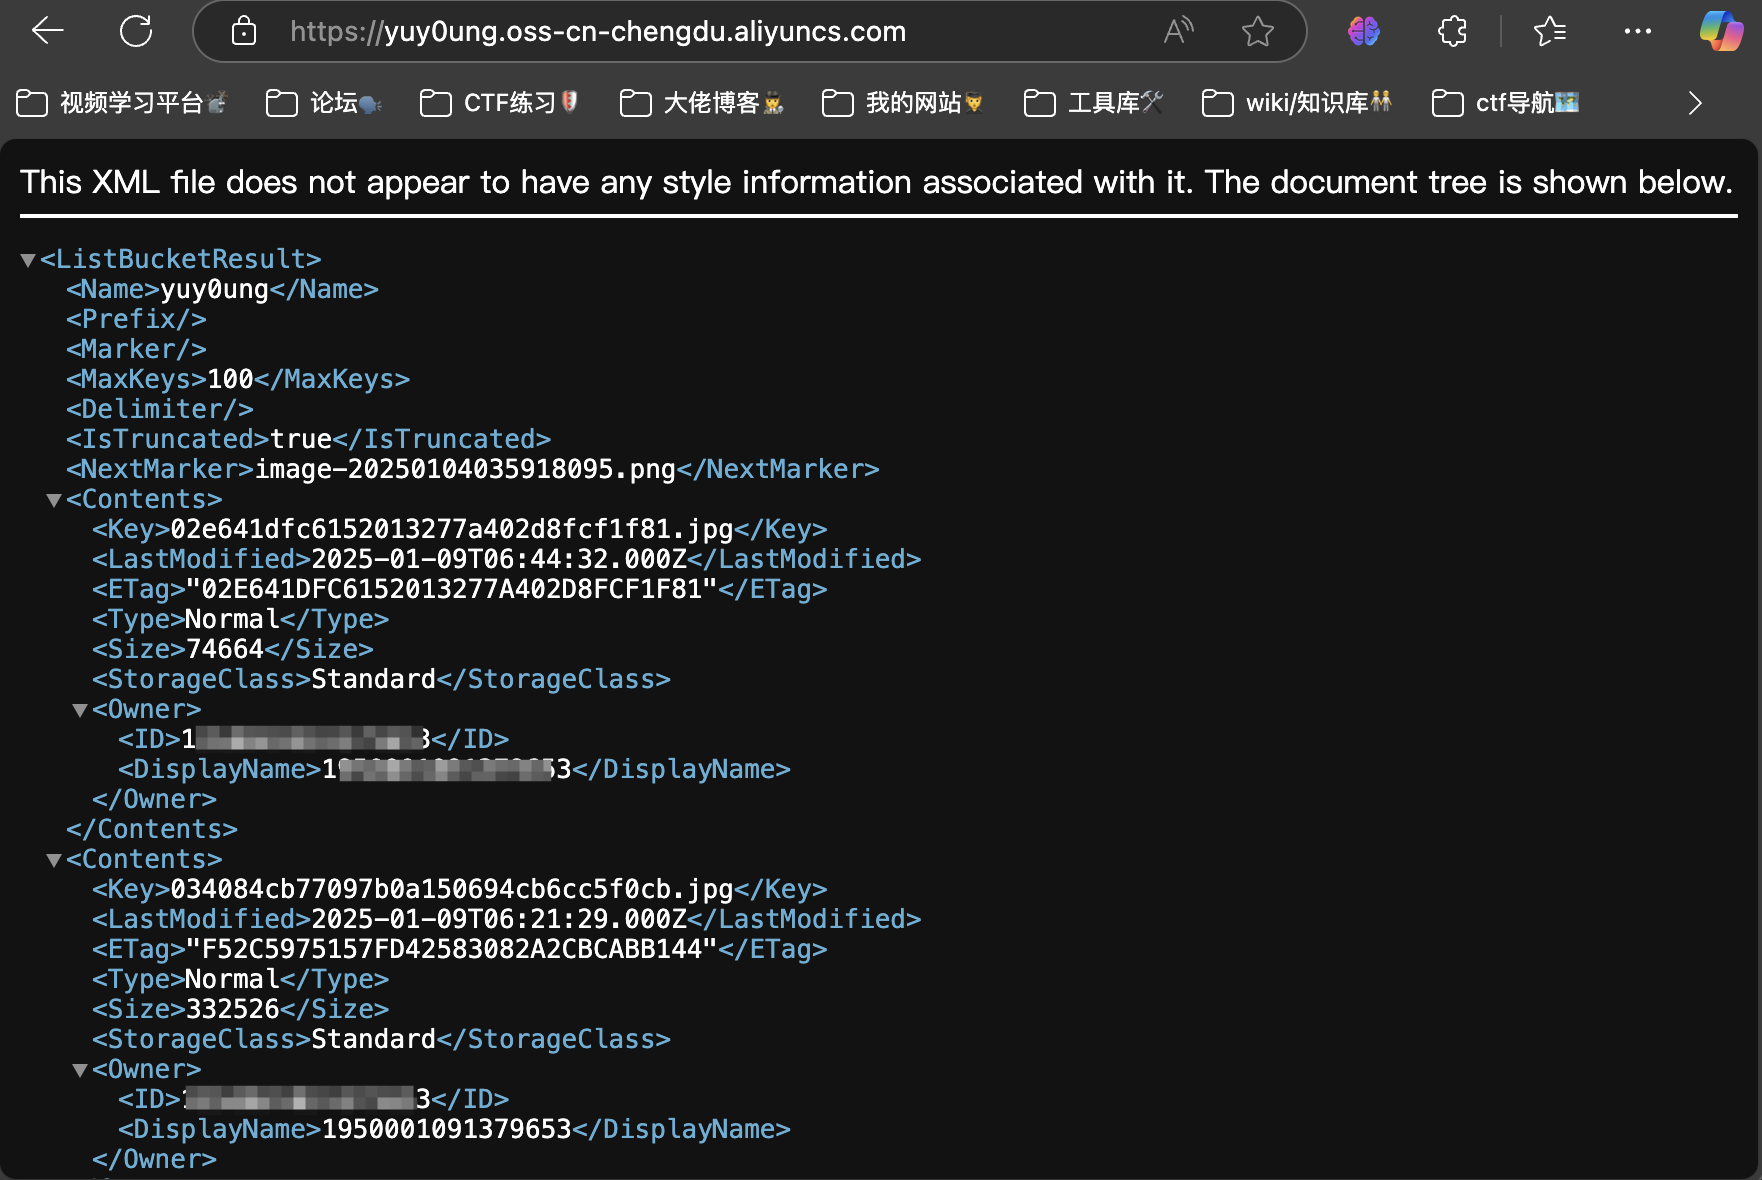
Task: Open Read Aloud from address bar
Action: pyautogui.click(x=1179, y=32)
